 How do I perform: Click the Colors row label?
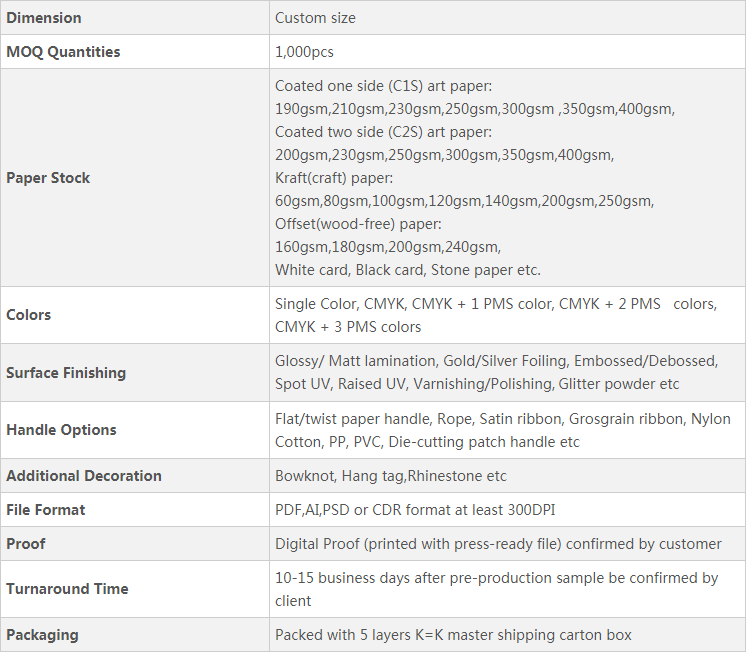(28, 315)
